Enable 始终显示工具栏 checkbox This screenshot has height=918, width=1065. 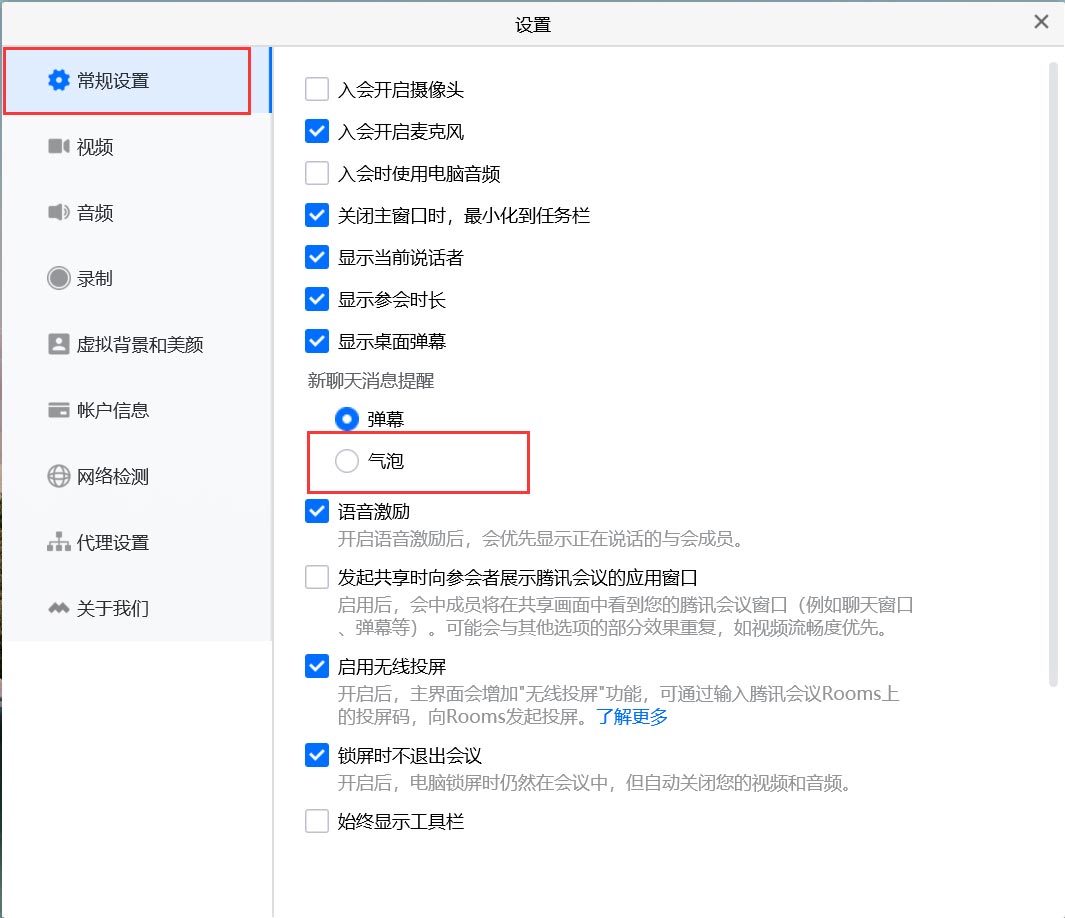click(317, 821)
